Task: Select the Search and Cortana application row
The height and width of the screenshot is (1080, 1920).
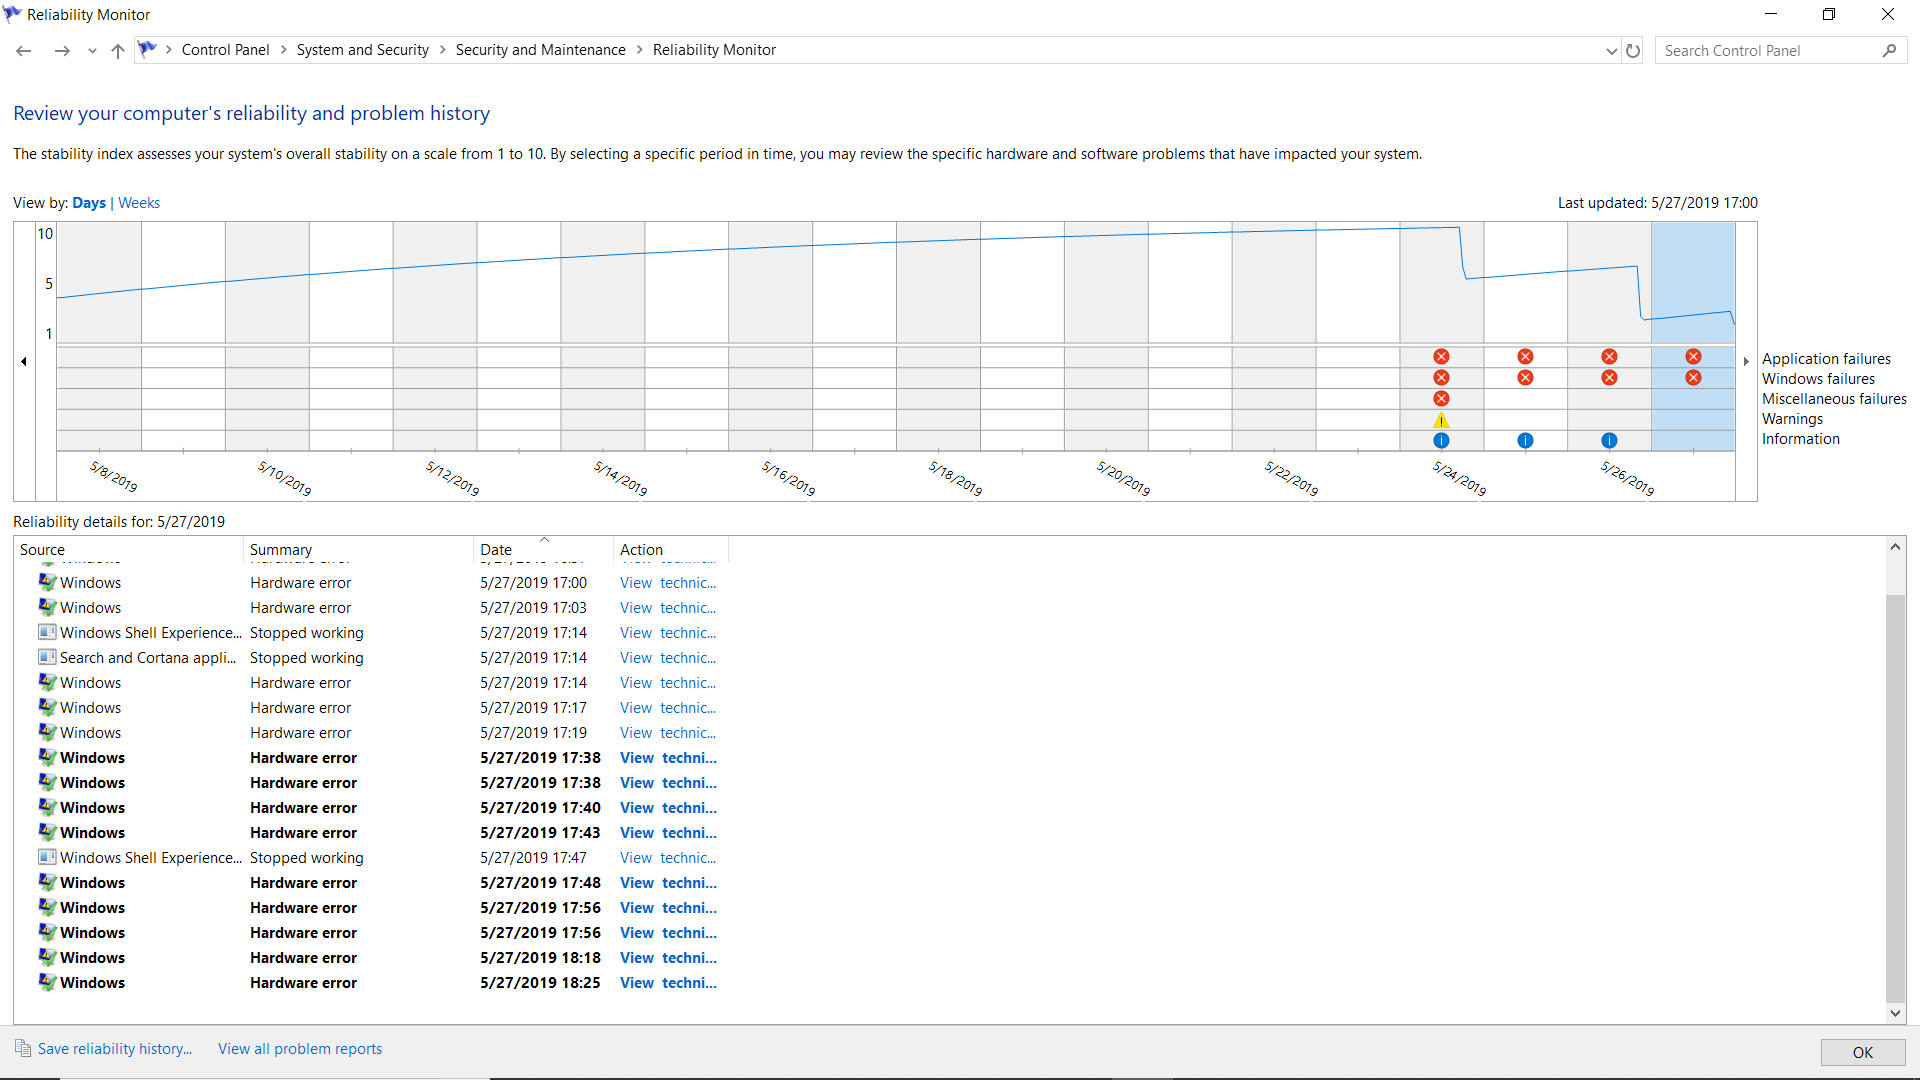Action: click(378, 658)
